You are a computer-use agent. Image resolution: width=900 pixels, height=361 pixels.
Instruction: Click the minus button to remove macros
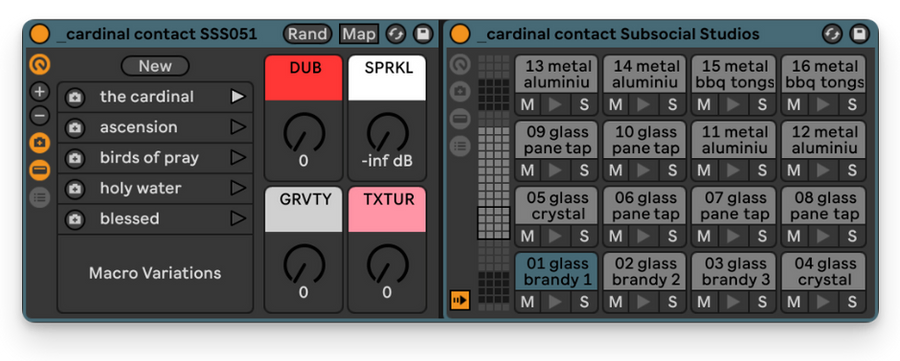pyautogui.click(x=40, y=117)
